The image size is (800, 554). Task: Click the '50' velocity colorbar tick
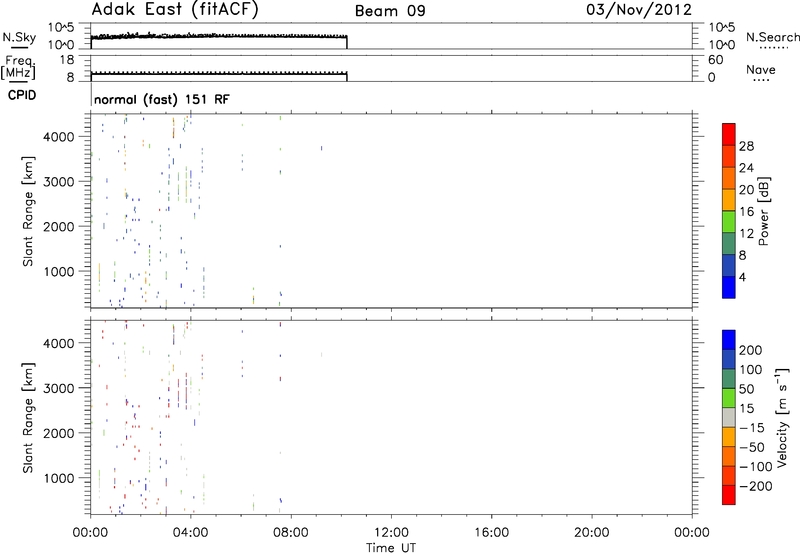click(x=746, y=389)
